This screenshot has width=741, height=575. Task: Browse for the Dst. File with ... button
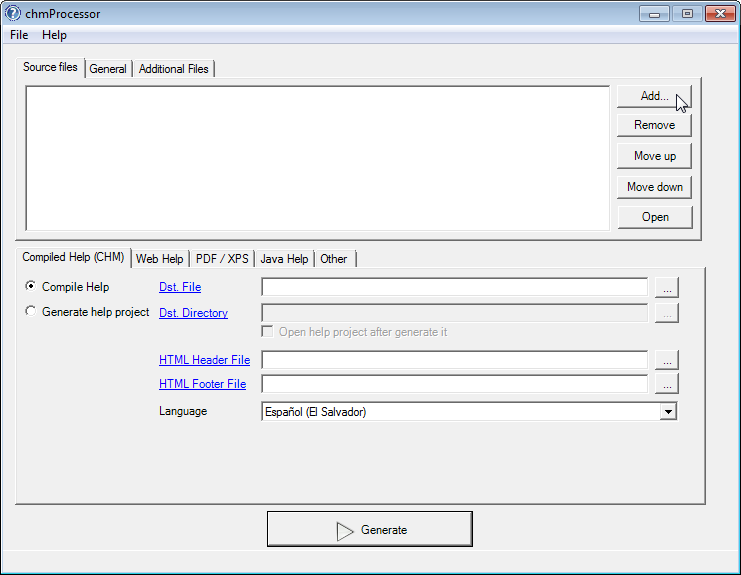click(667, 288)
